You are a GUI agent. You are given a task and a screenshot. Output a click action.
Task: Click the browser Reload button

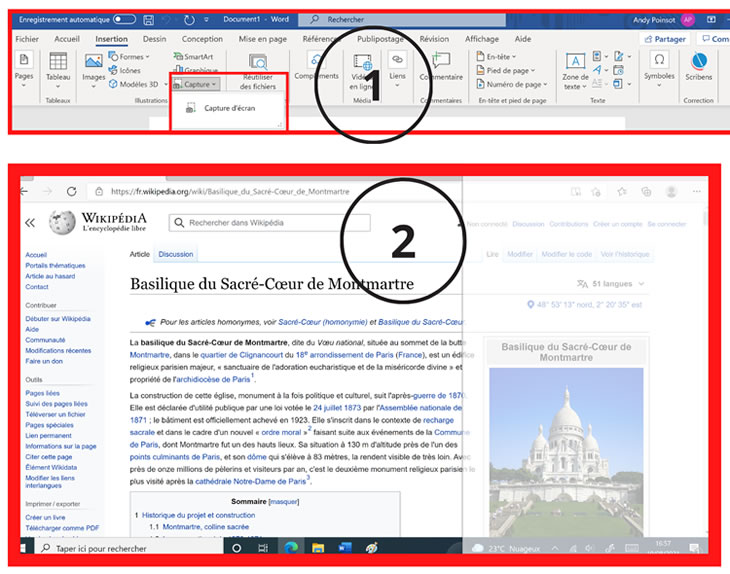71,191
